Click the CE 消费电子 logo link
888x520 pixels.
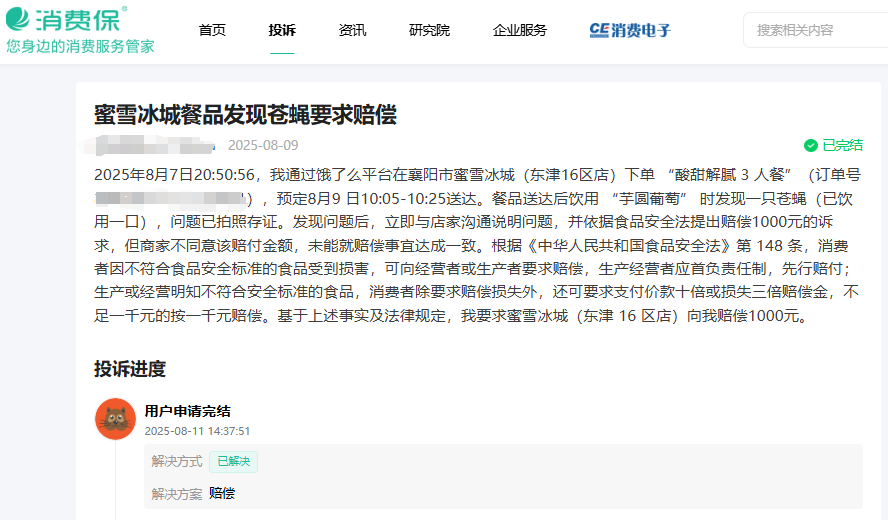pos(630,30)
